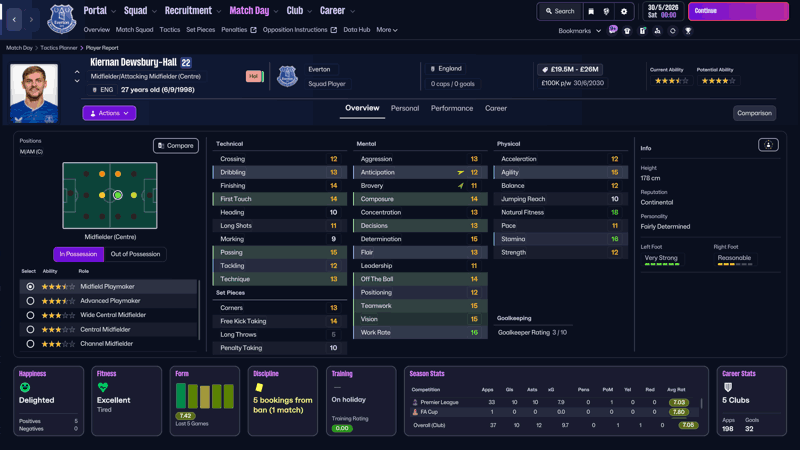Click Anticipation yellow trend arrow
800x450 pixels.
click(x=461, y=172)
